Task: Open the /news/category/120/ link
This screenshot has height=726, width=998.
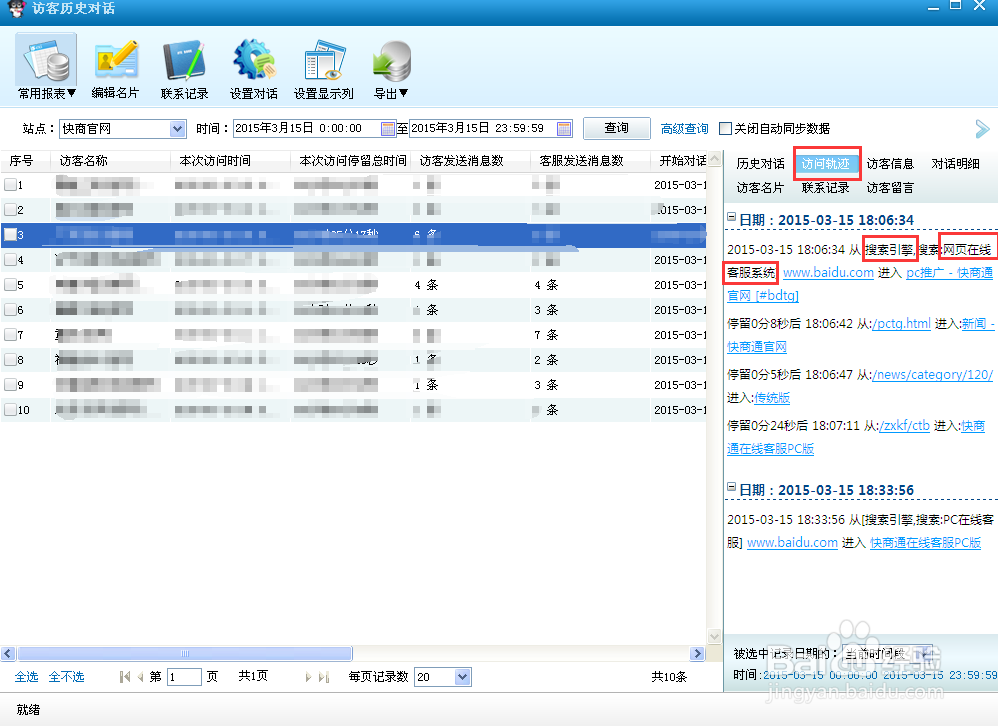Action: (x=932, y=375)
